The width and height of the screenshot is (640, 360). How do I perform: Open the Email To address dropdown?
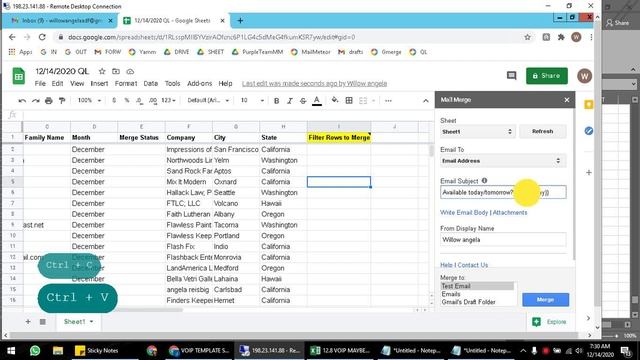tap(503, 161)
